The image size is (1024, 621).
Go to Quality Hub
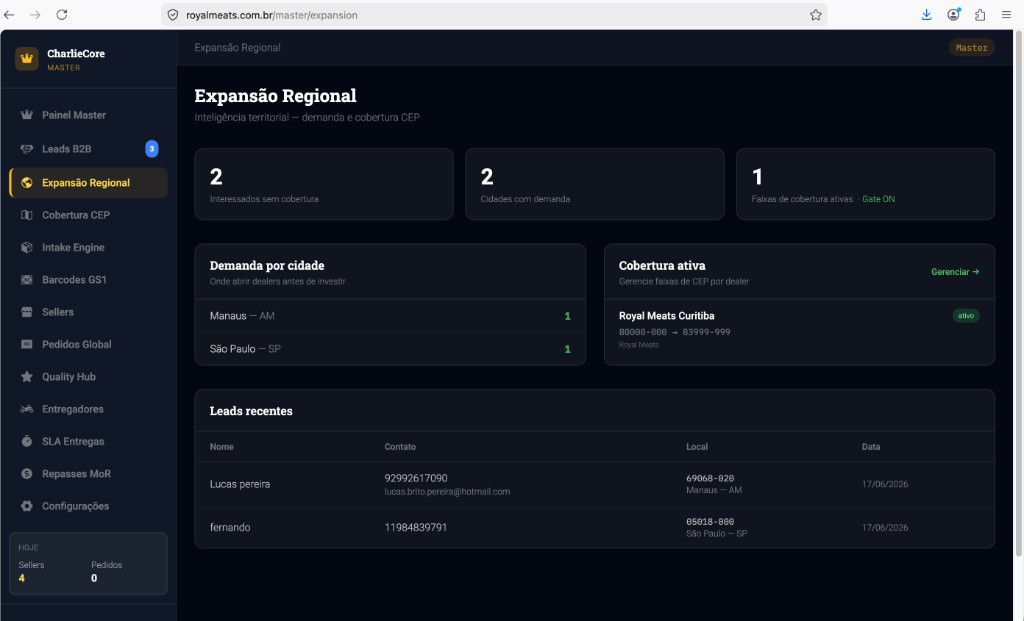pos(88,377)
